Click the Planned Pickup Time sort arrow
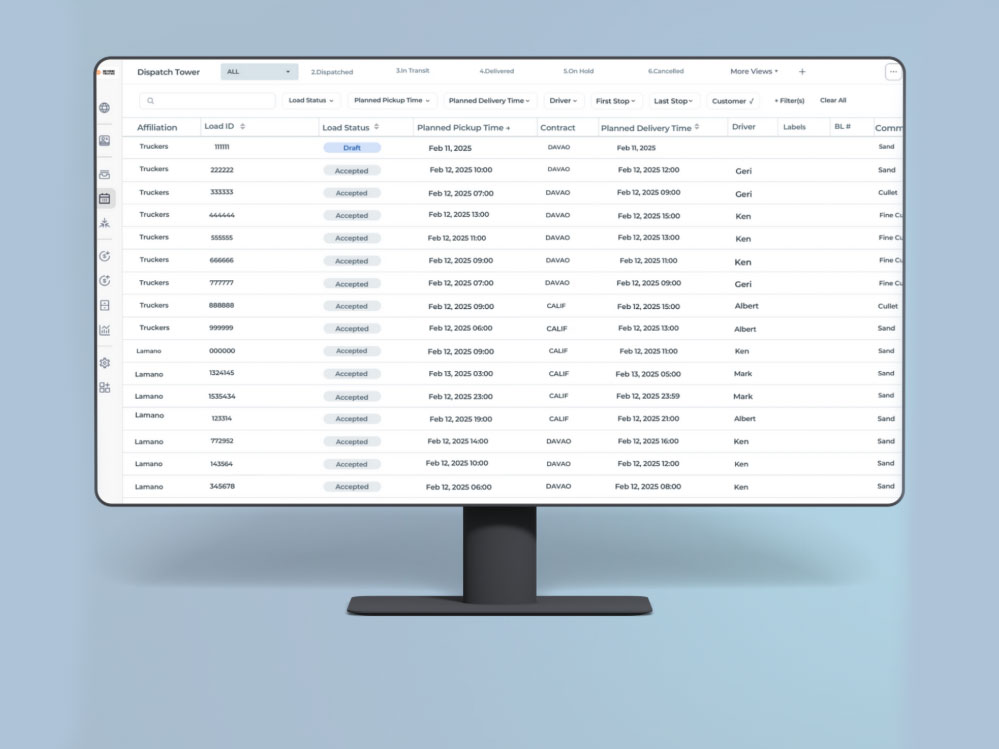This screenshot has height=749, width=999. [x=508, y=128]
